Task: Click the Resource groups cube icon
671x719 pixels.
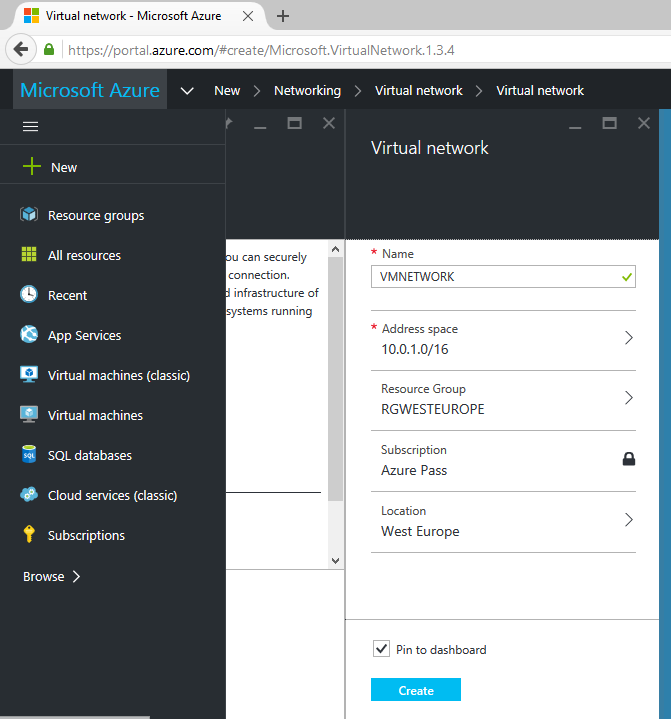Action: [x=29, y=215]
